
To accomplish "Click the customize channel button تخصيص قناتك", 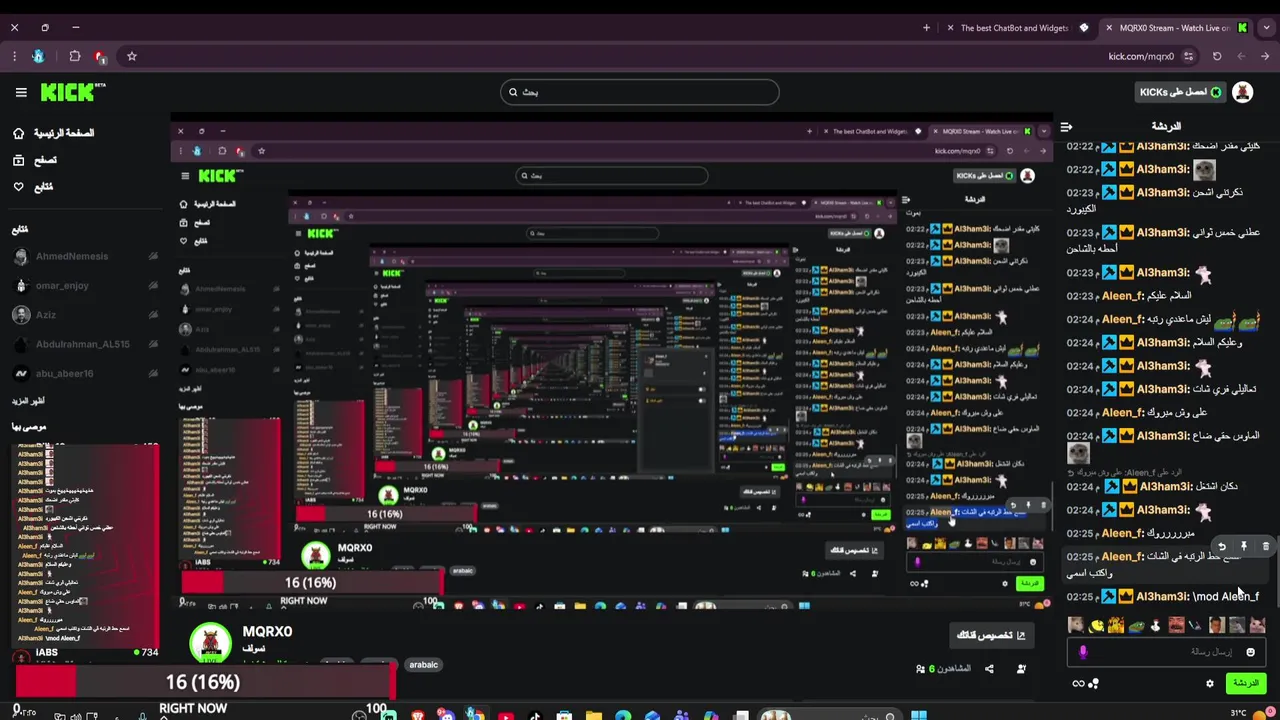I will pyautogui.click(x=992, y=636).
